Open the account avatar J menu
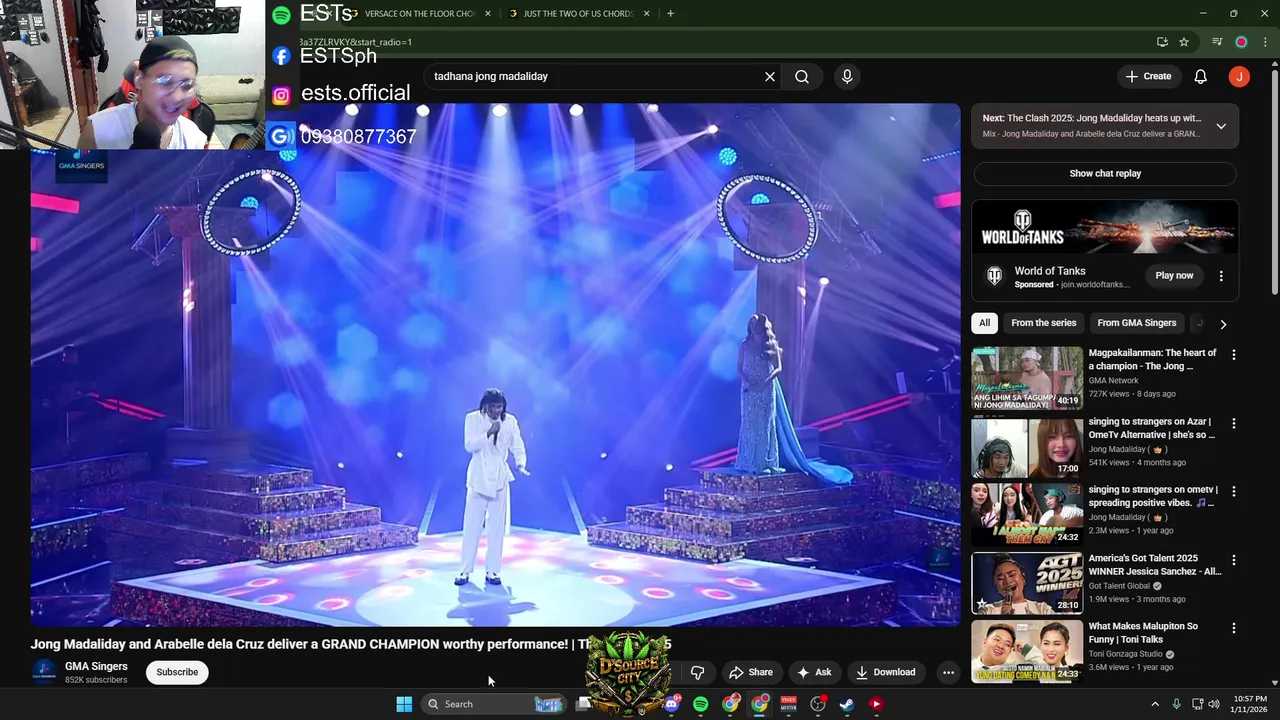 pos(1239,76)
